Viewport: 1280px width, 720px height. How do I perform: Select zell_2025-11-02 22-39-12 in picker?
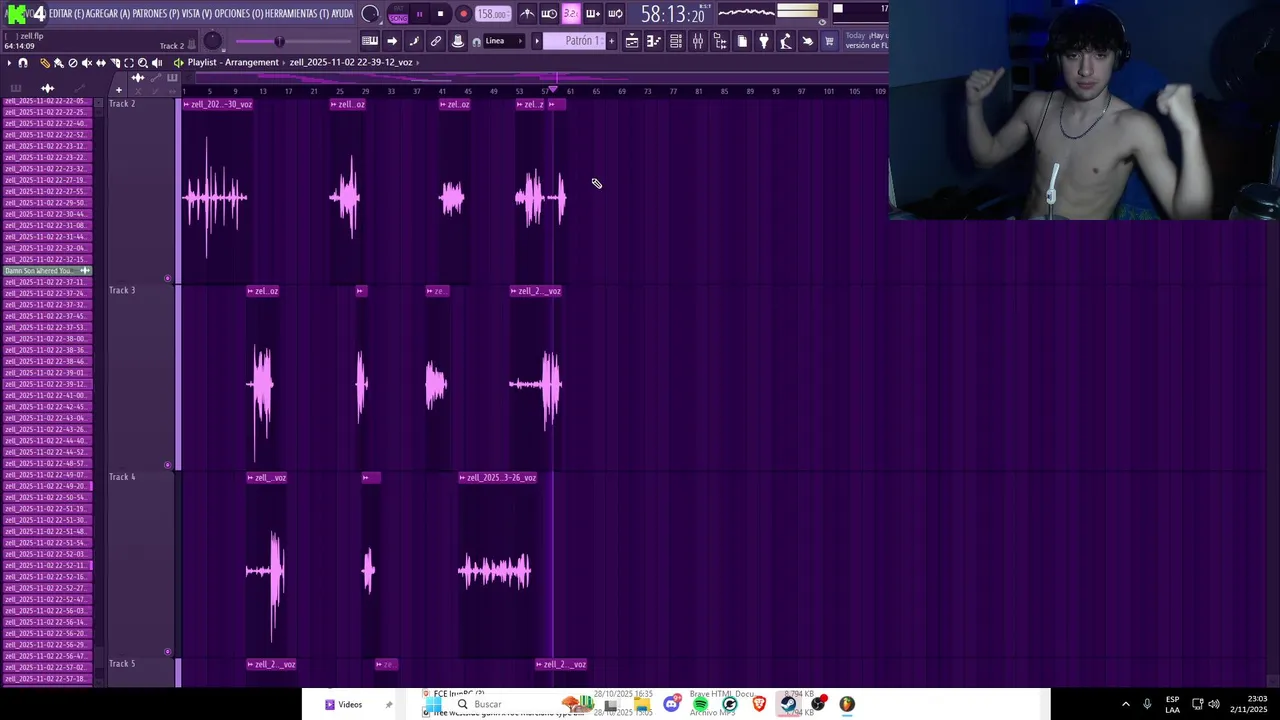coord(47,384)
